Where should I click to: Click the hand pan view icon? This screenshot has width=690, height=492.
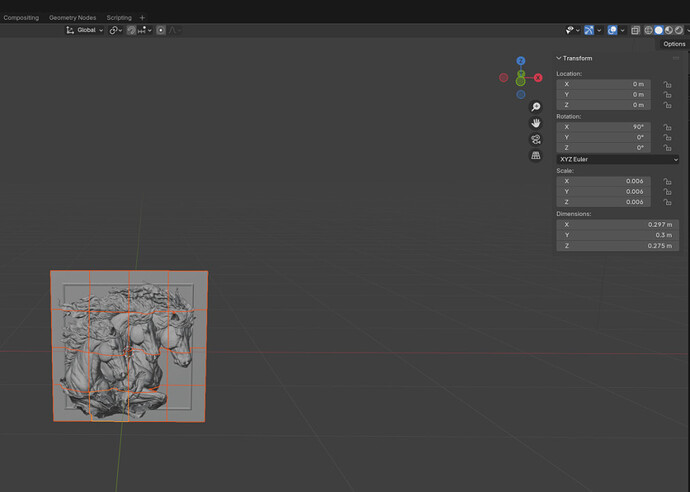coord(536,123)
